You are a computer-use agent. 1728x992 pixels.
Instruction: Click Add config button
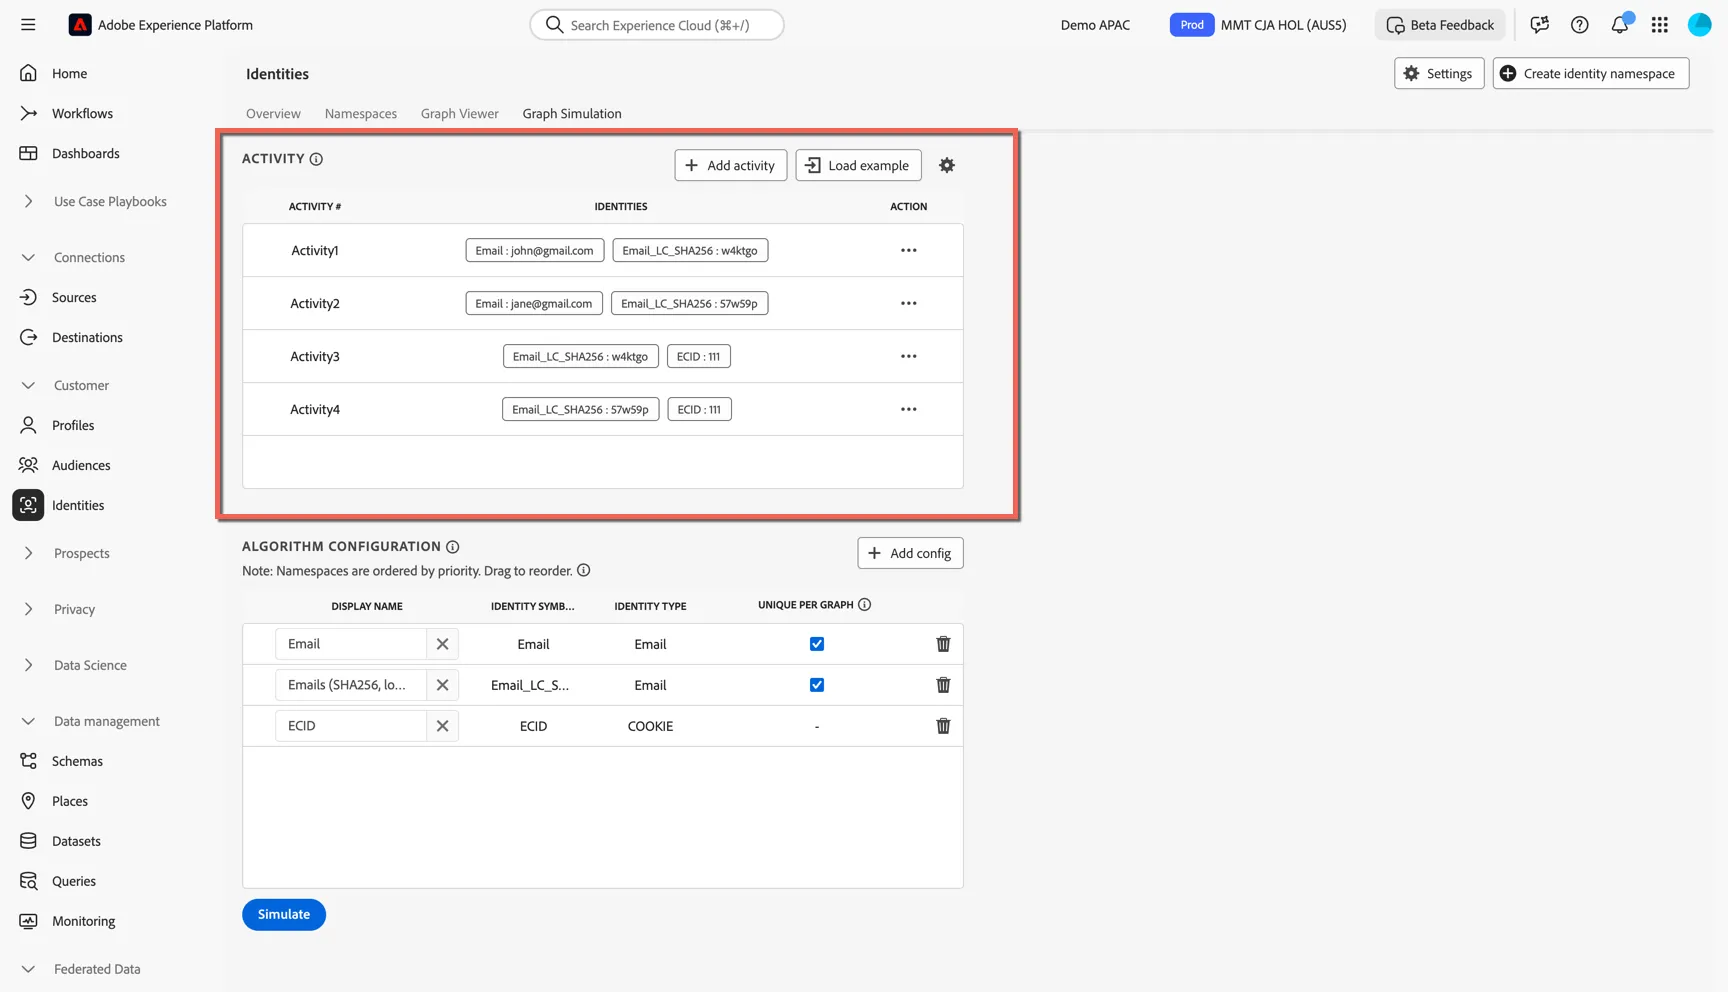tap(910, 553)
